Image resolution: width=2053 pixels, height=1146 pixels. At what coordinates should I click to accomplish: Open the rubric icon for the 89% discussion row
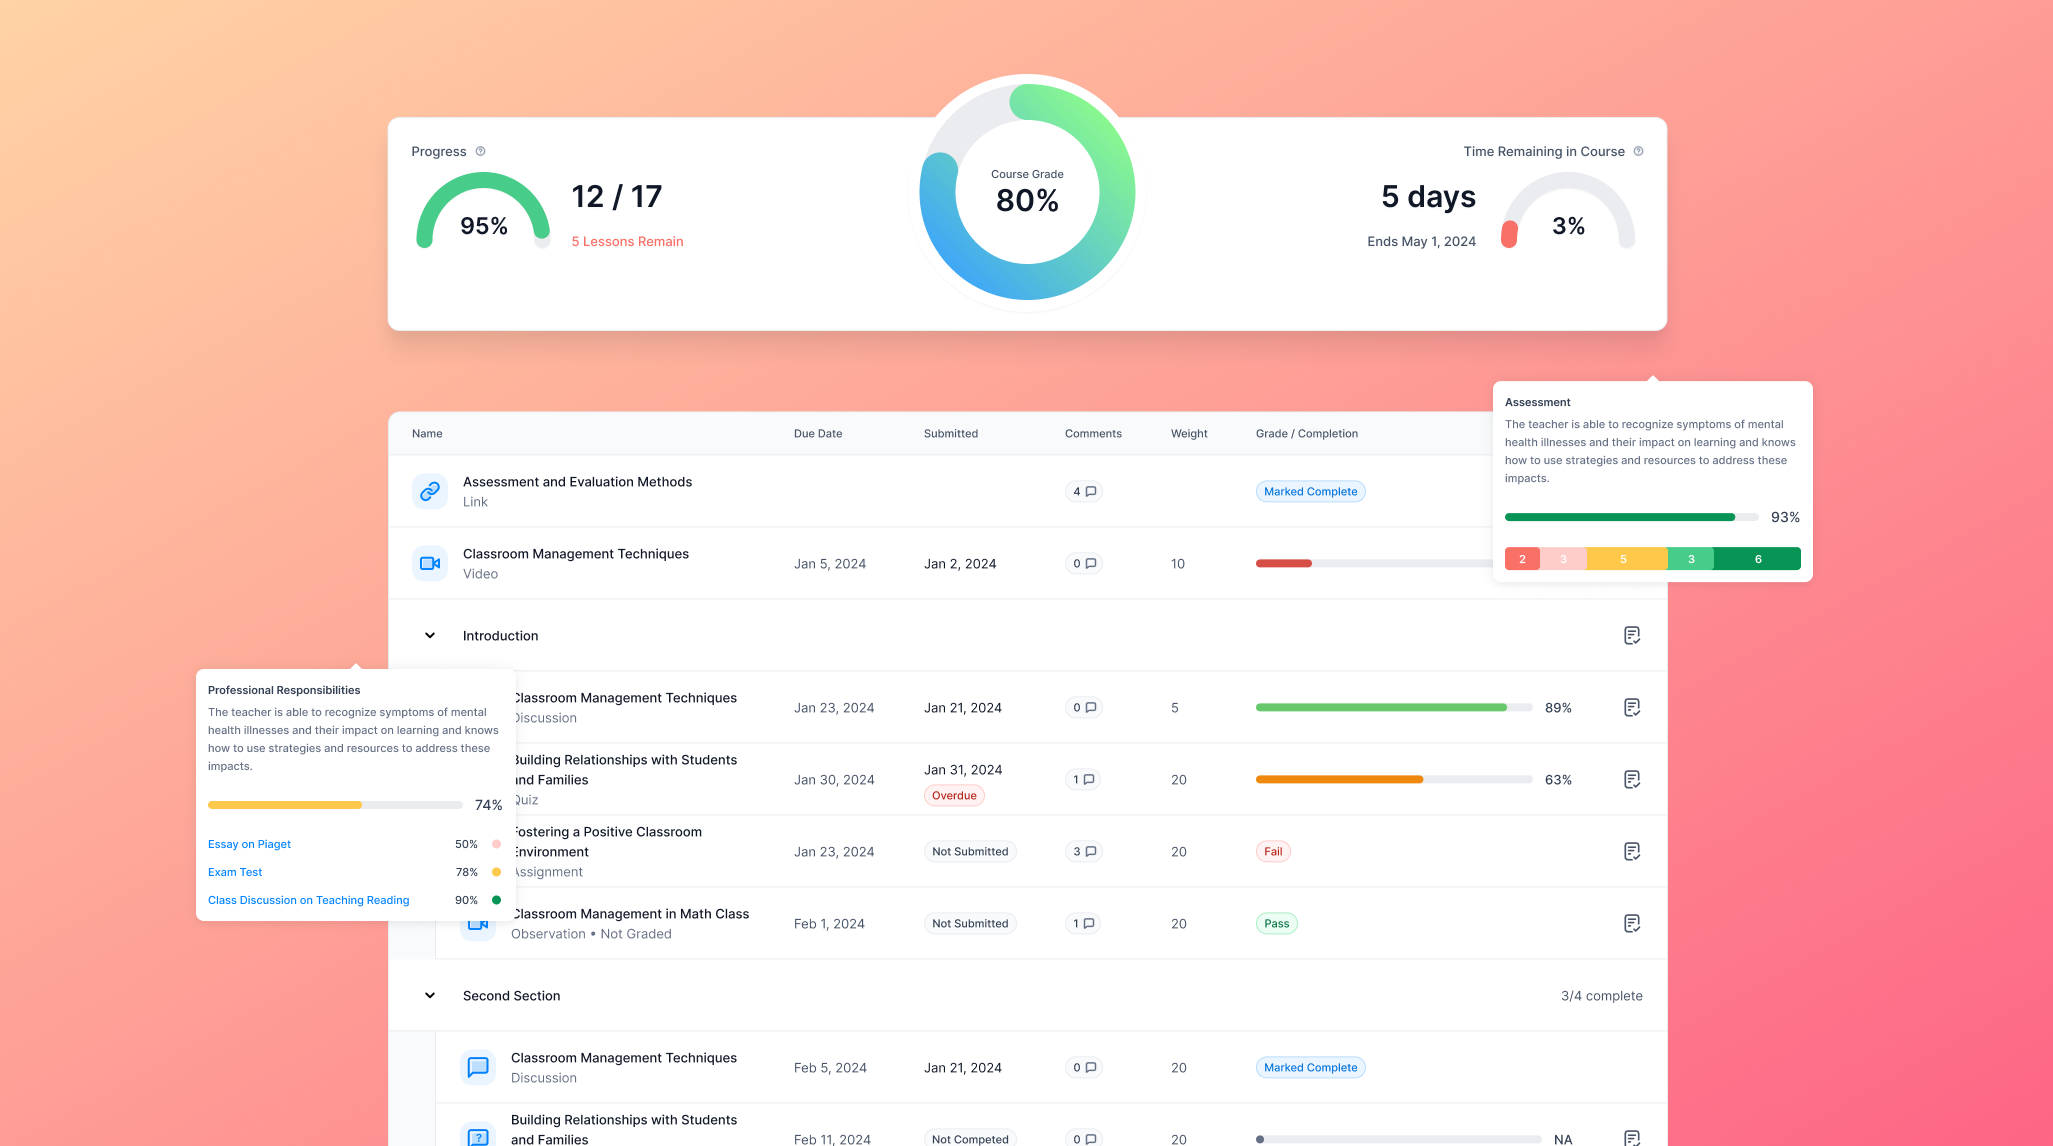pyautogui.click(x=1632, y=707)
